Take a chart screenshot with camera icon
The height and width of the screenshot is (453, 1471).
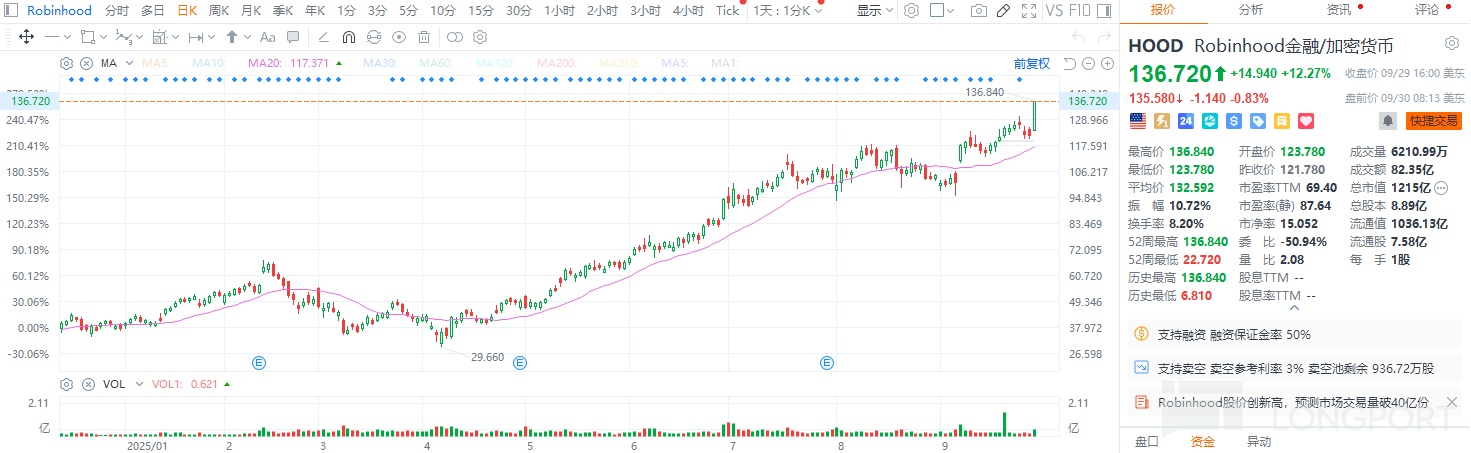979,11
